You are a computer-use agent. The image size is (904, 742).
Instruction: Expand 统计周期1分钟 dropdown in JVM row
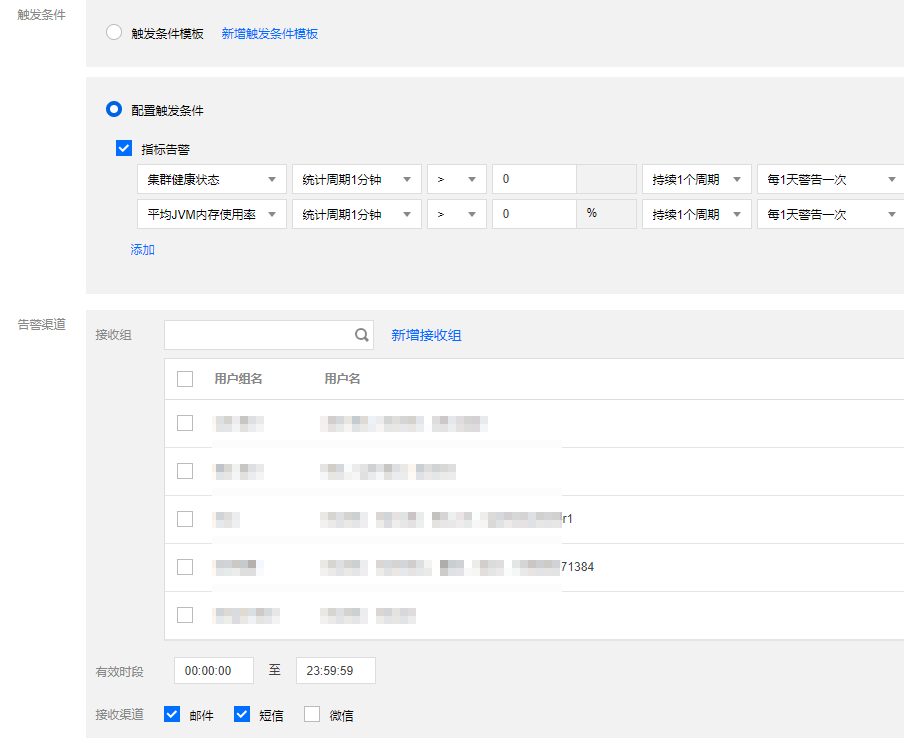click(356, 214)
